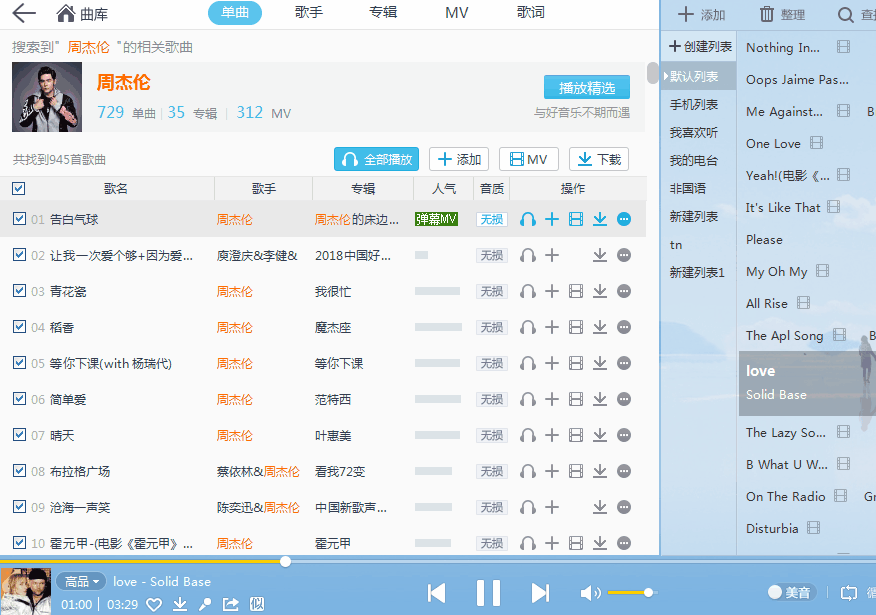Viewport: 876px width, 615px height.
Task: Click the MV button above the song table
Action: (x=529, y=159)
